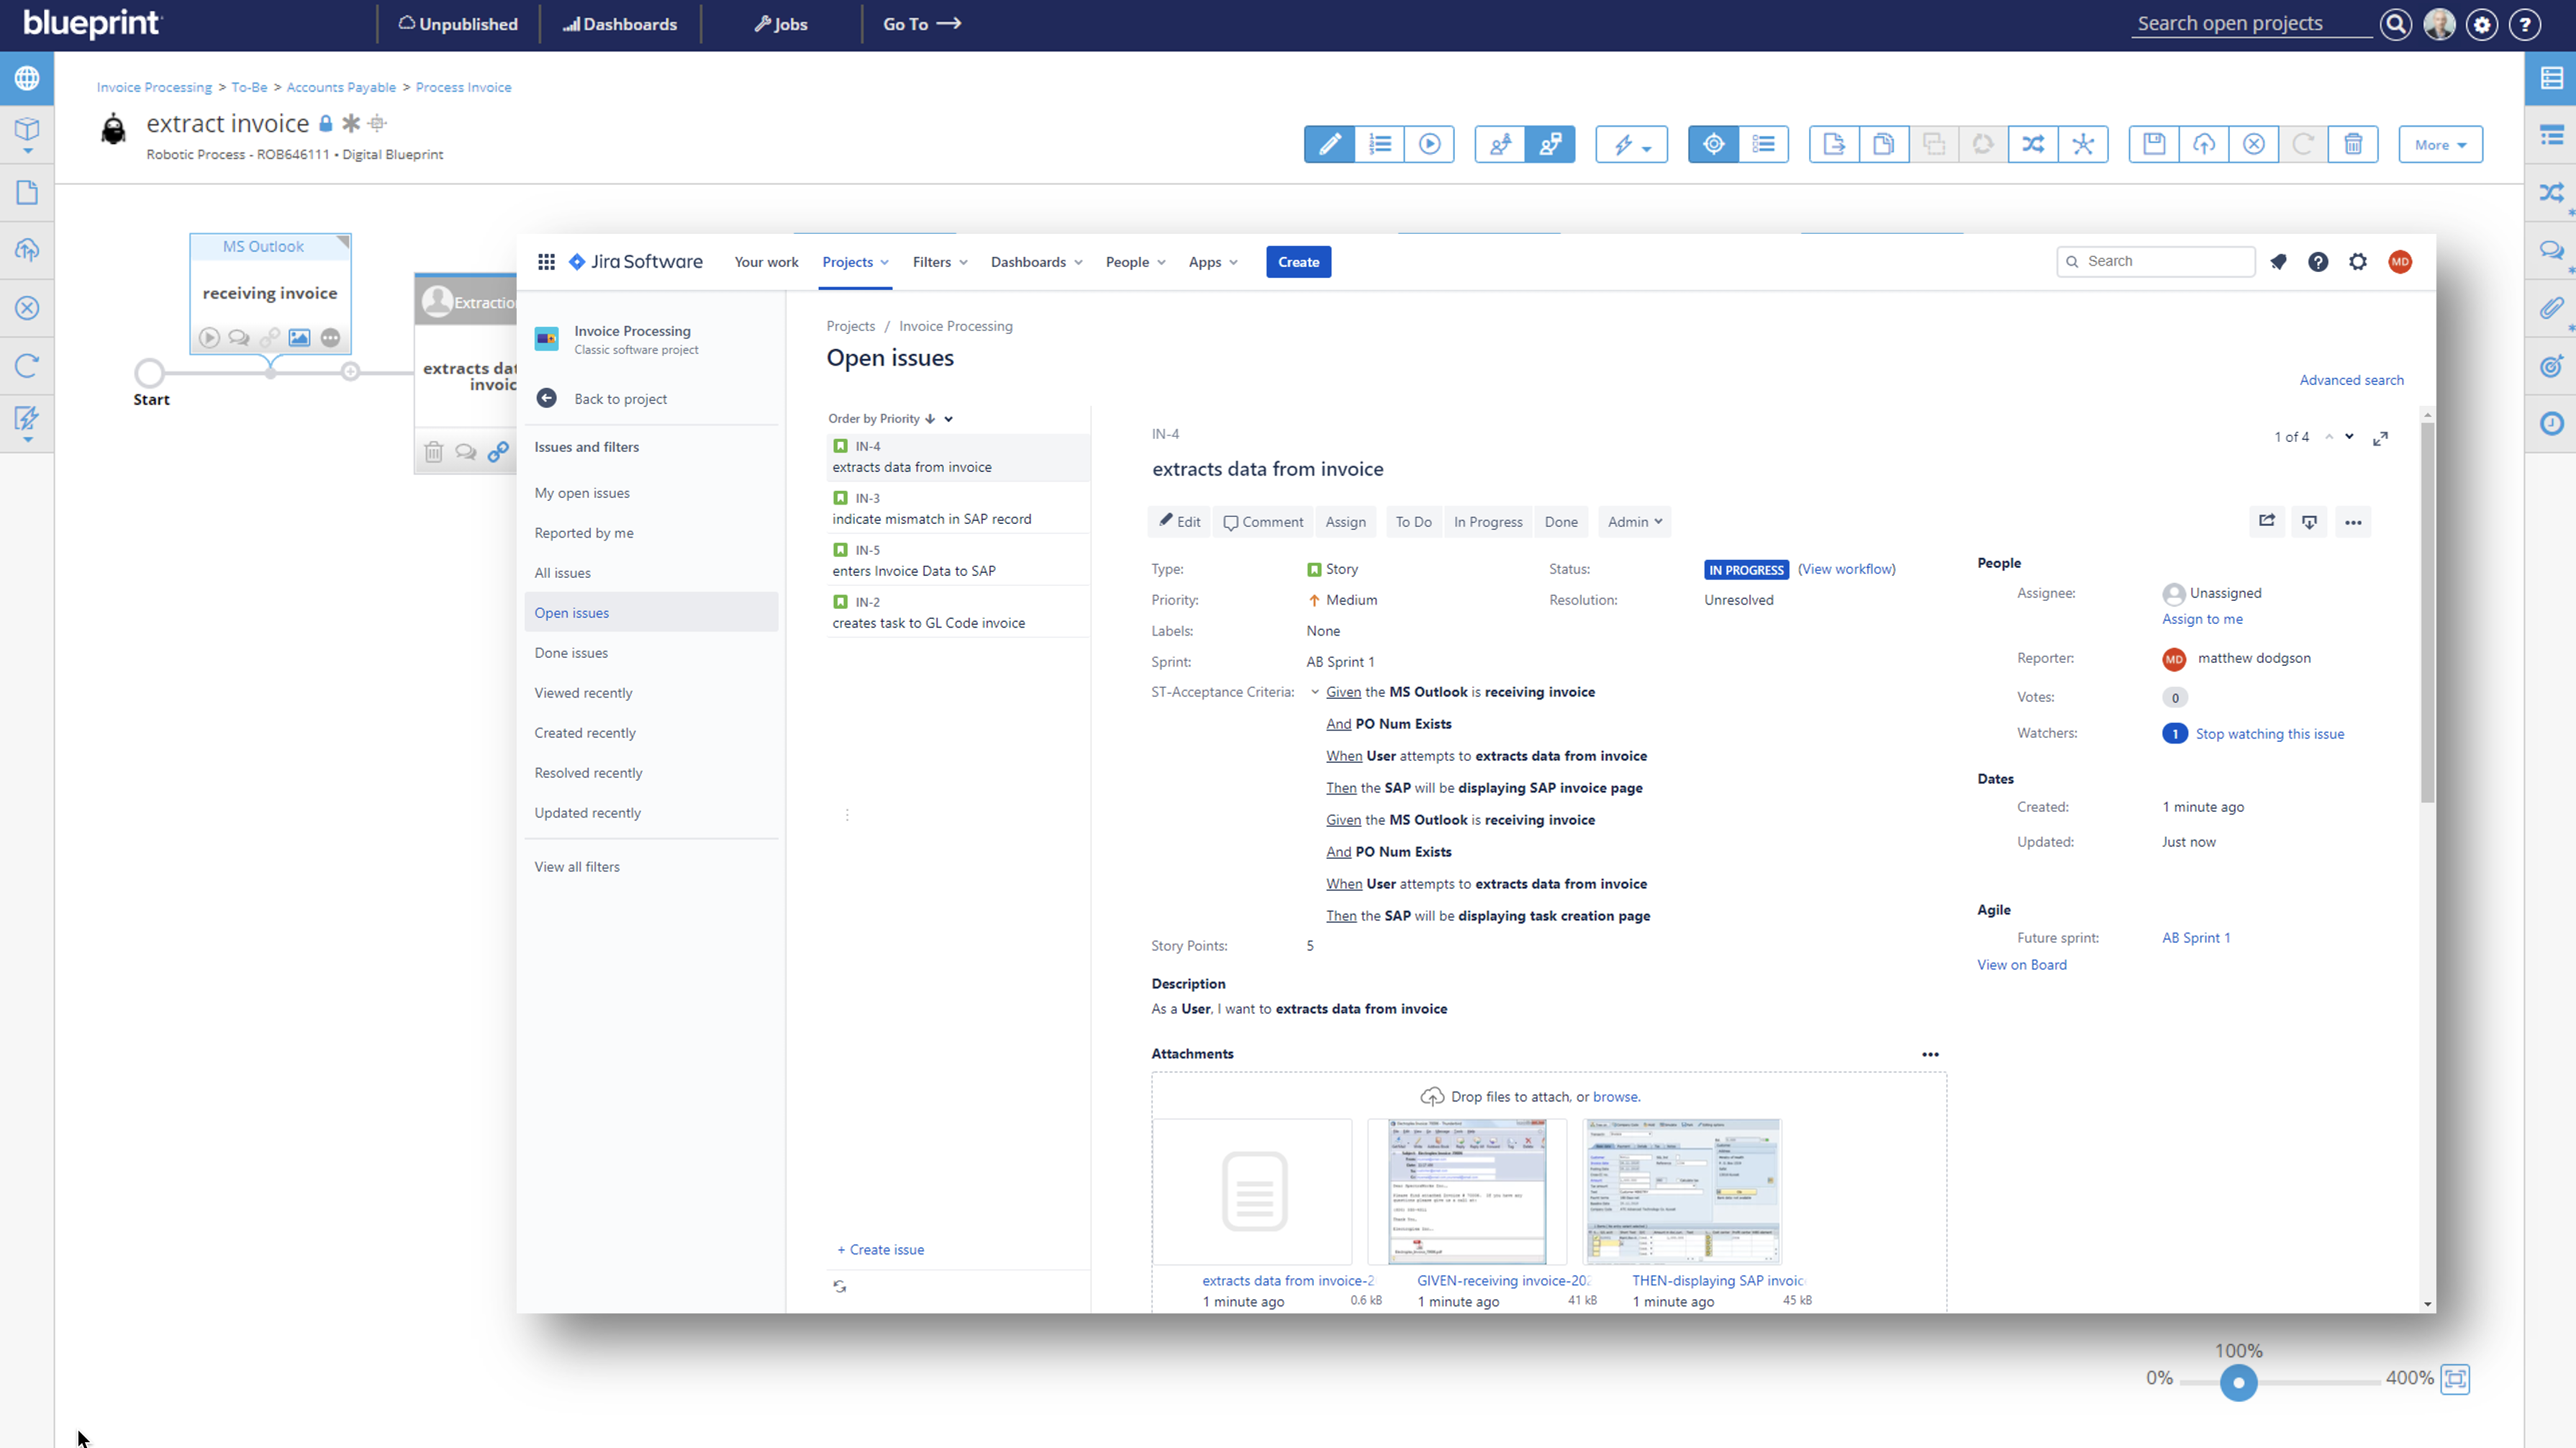
Task: Expand the Admin workflow dropdown
Action: (x=1634, y=522)
